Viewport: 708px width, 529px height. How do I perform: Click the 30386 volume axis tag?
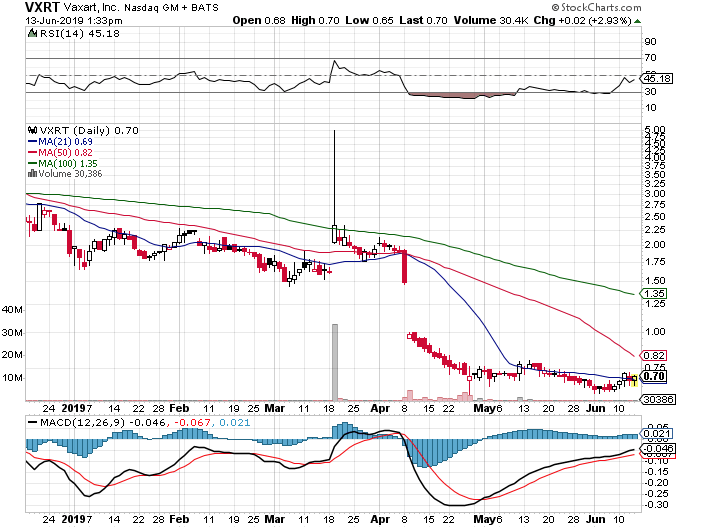click(x=658, y=399)
